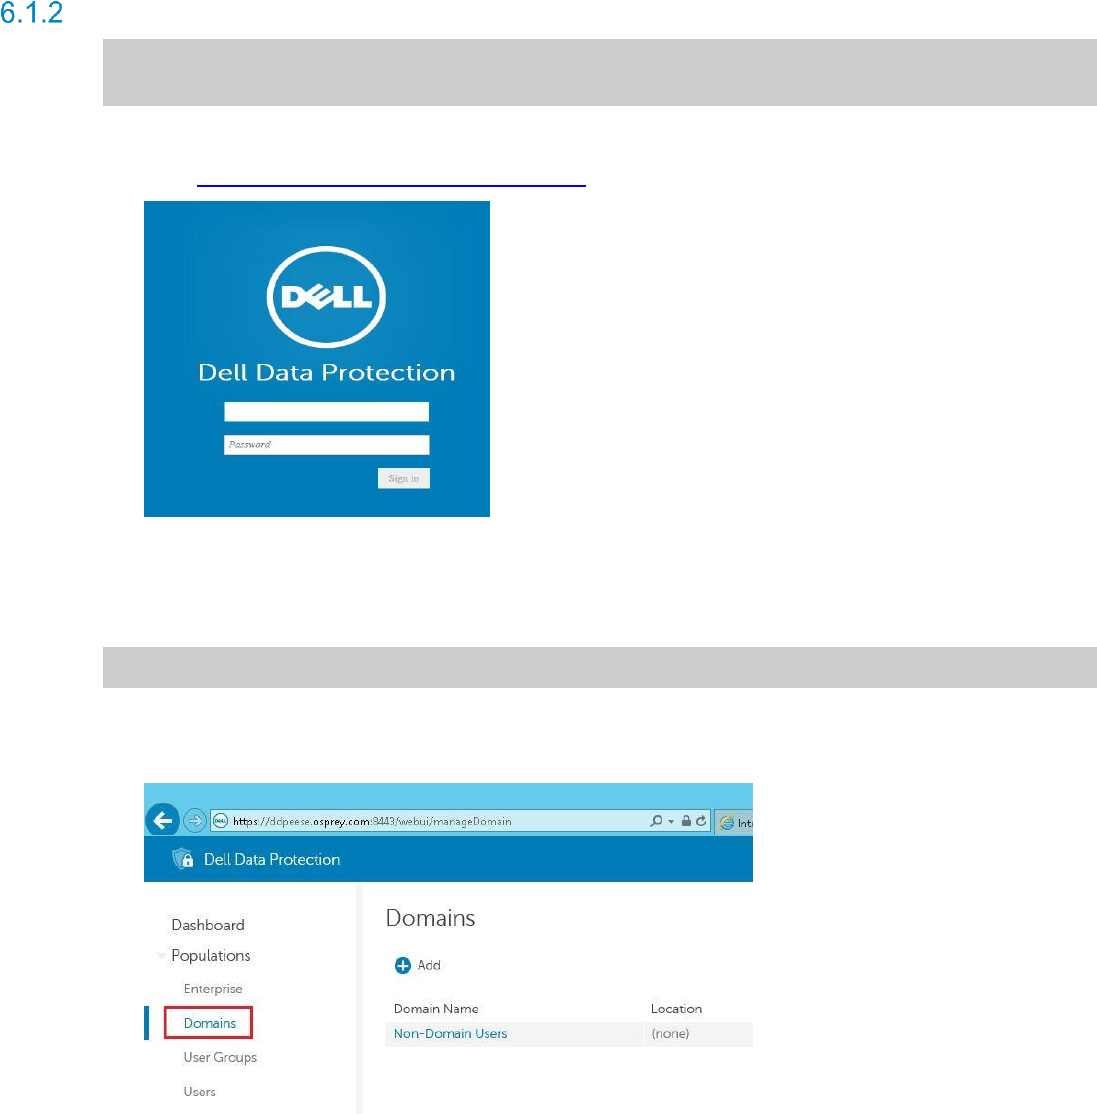Click the browser back arrow button
This screenshot has width=1097, height=1114.
pyautogui.click(x=162, y=821)
